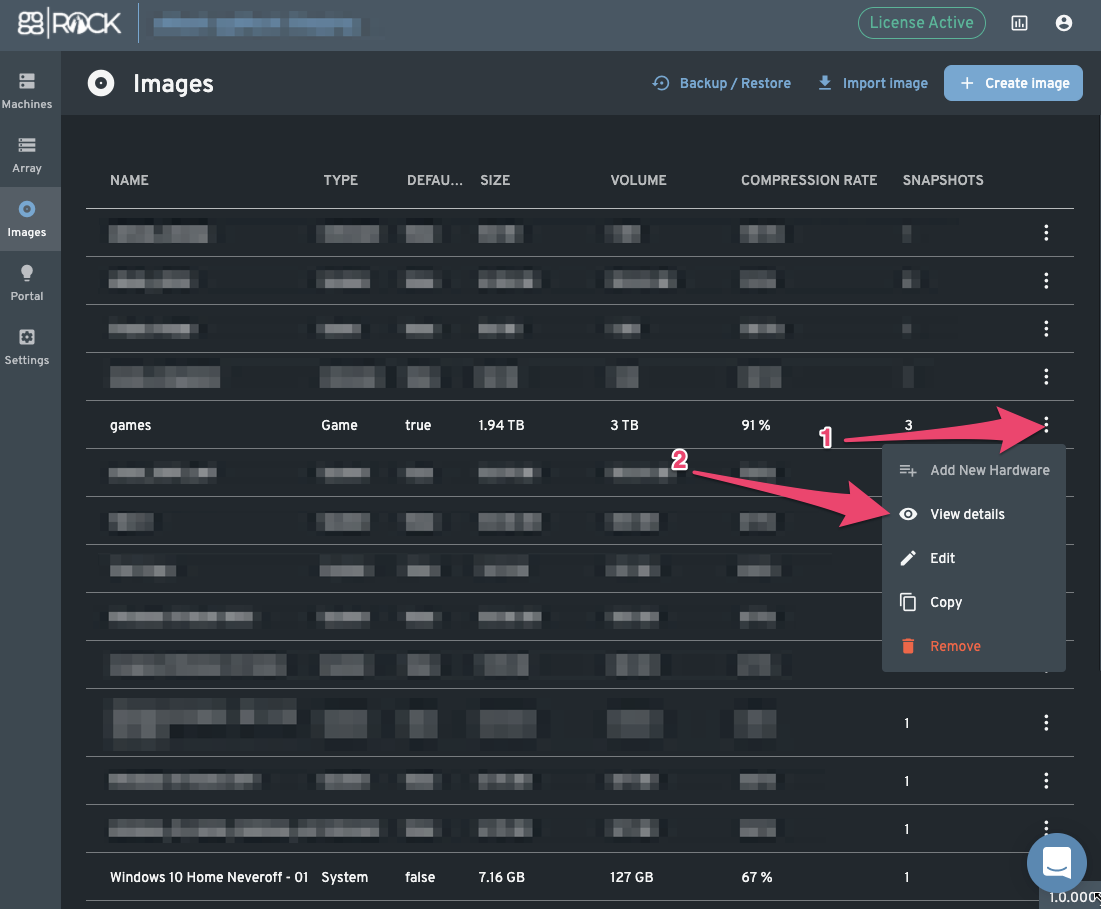
Task: Choose Copy in the context menu
Action: [973, 602]
